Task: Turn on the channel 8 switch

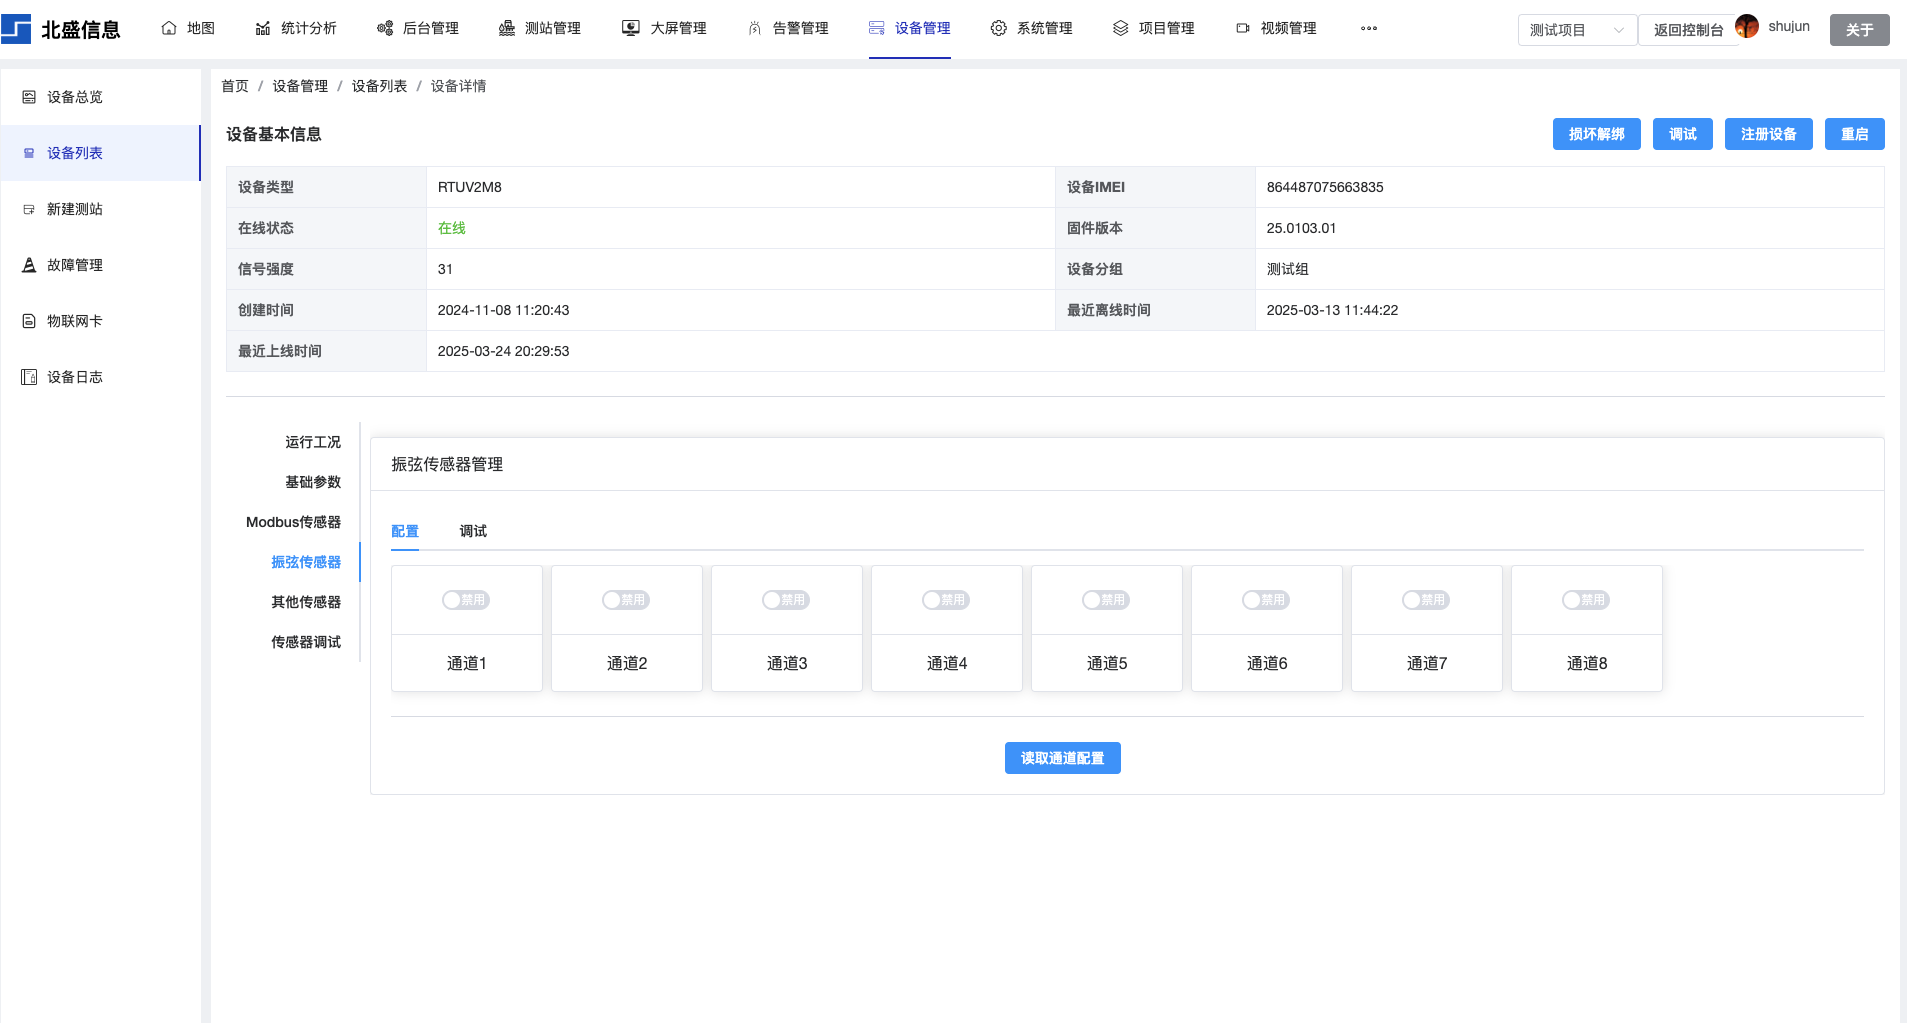Action: tap(1585, 600)
